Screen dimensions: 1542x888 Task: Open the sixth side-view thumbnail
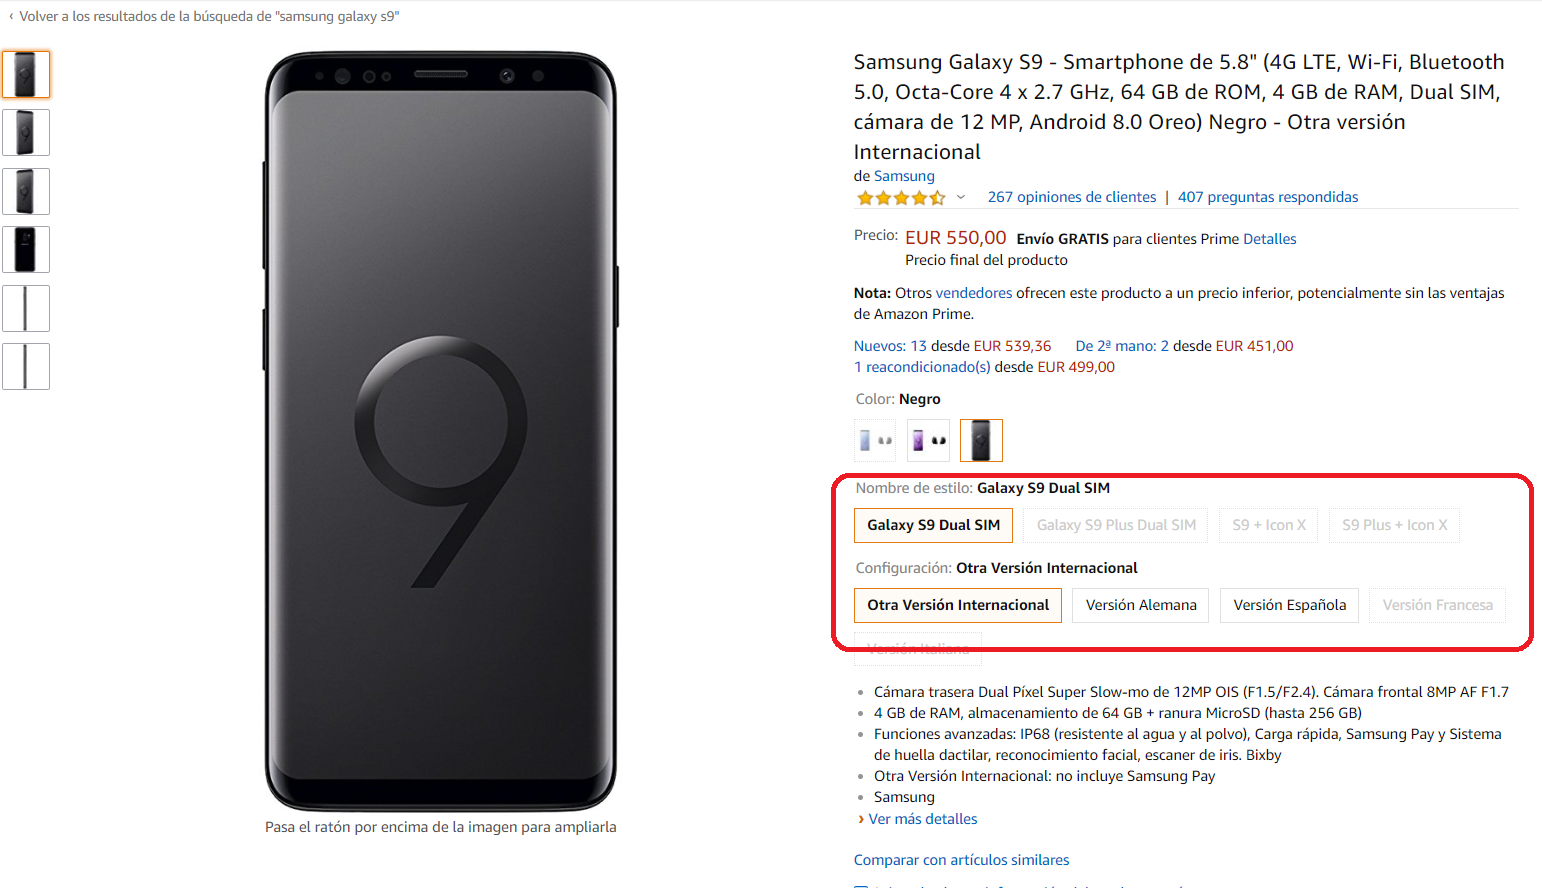click(x=26, y=366)
